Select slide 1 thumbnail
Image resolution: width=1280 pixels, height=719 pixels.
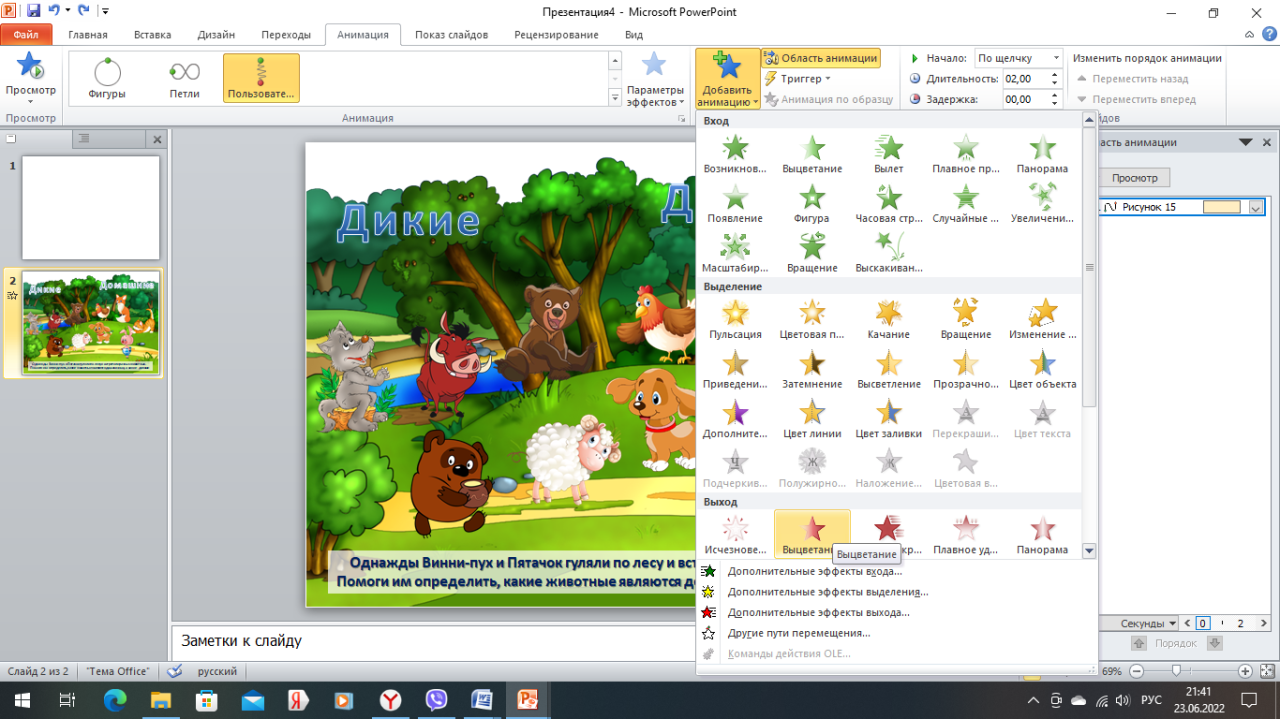click(x=91, y=207)
